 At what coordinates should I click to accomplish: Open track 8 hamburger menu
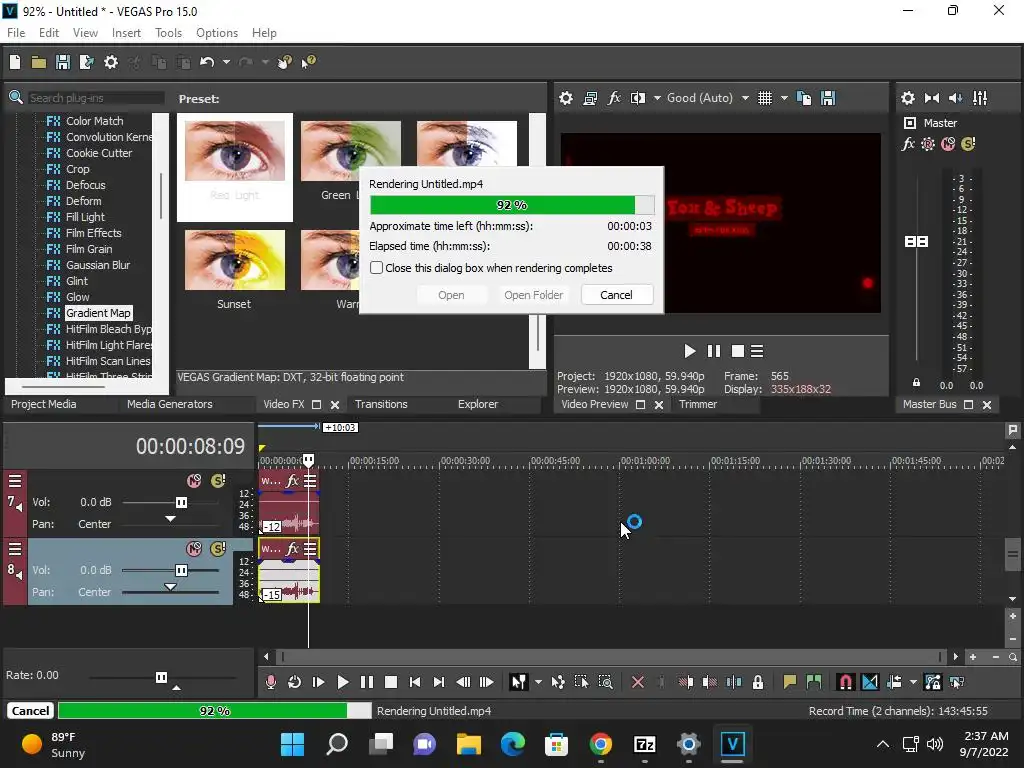point(15,549)
